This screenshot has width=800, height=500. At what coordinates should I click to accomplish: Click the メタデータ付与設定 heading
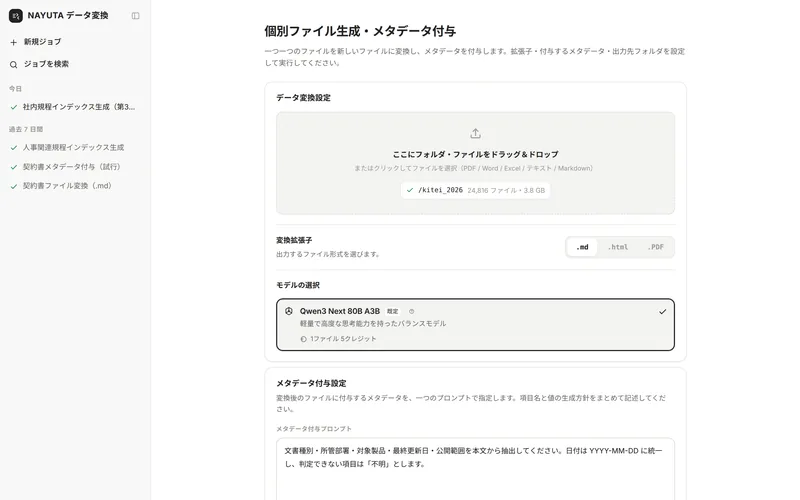tap(311, 384)
